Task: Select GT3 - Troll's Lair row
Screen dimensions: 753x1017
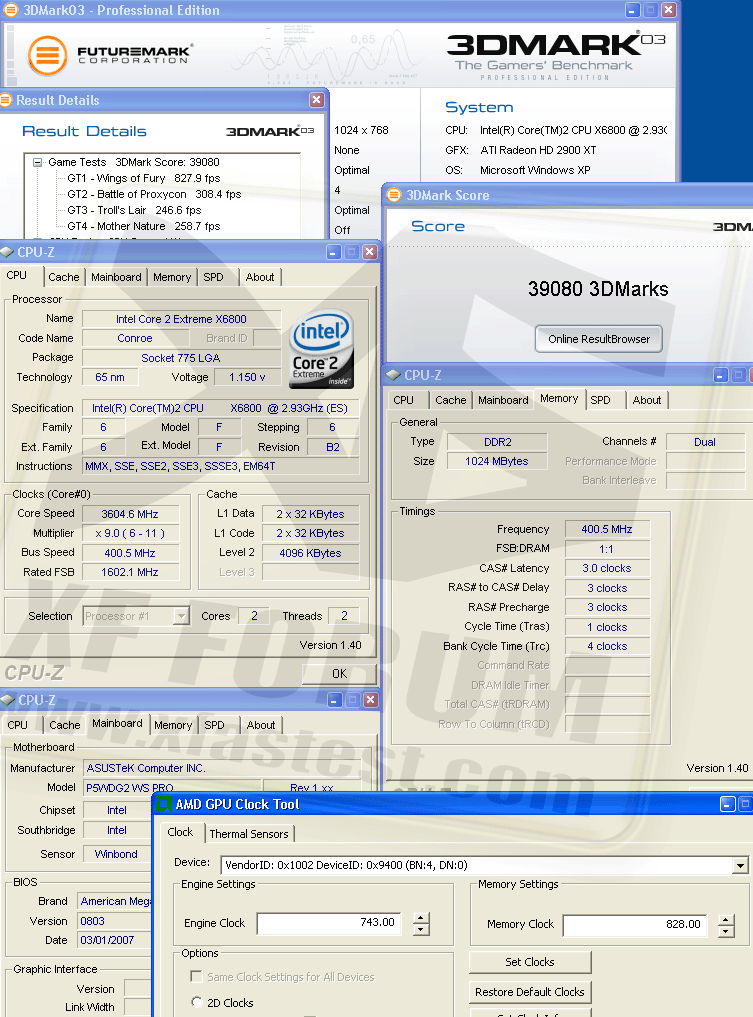Action: point(134,210)
